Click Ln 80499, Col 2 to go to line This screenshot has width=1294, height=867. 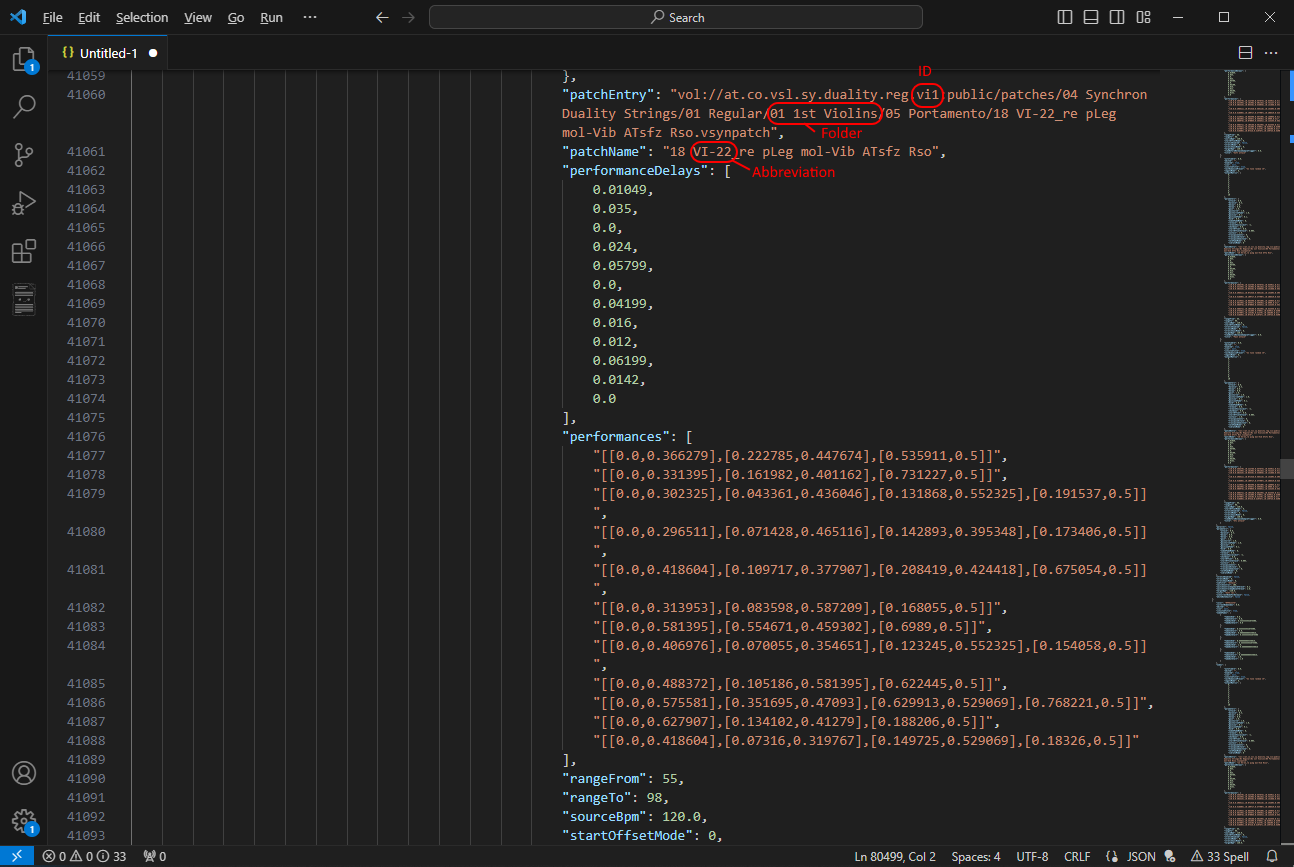[895, 857]
